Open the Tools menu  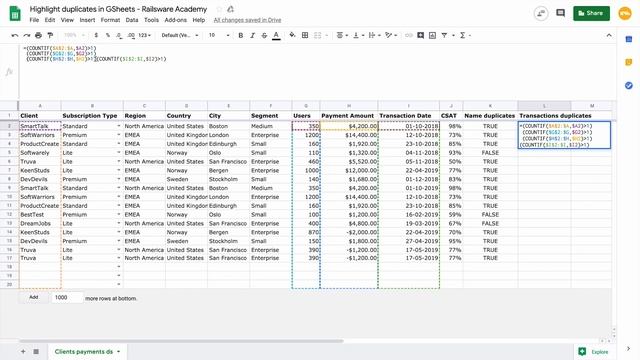point(151,20)
